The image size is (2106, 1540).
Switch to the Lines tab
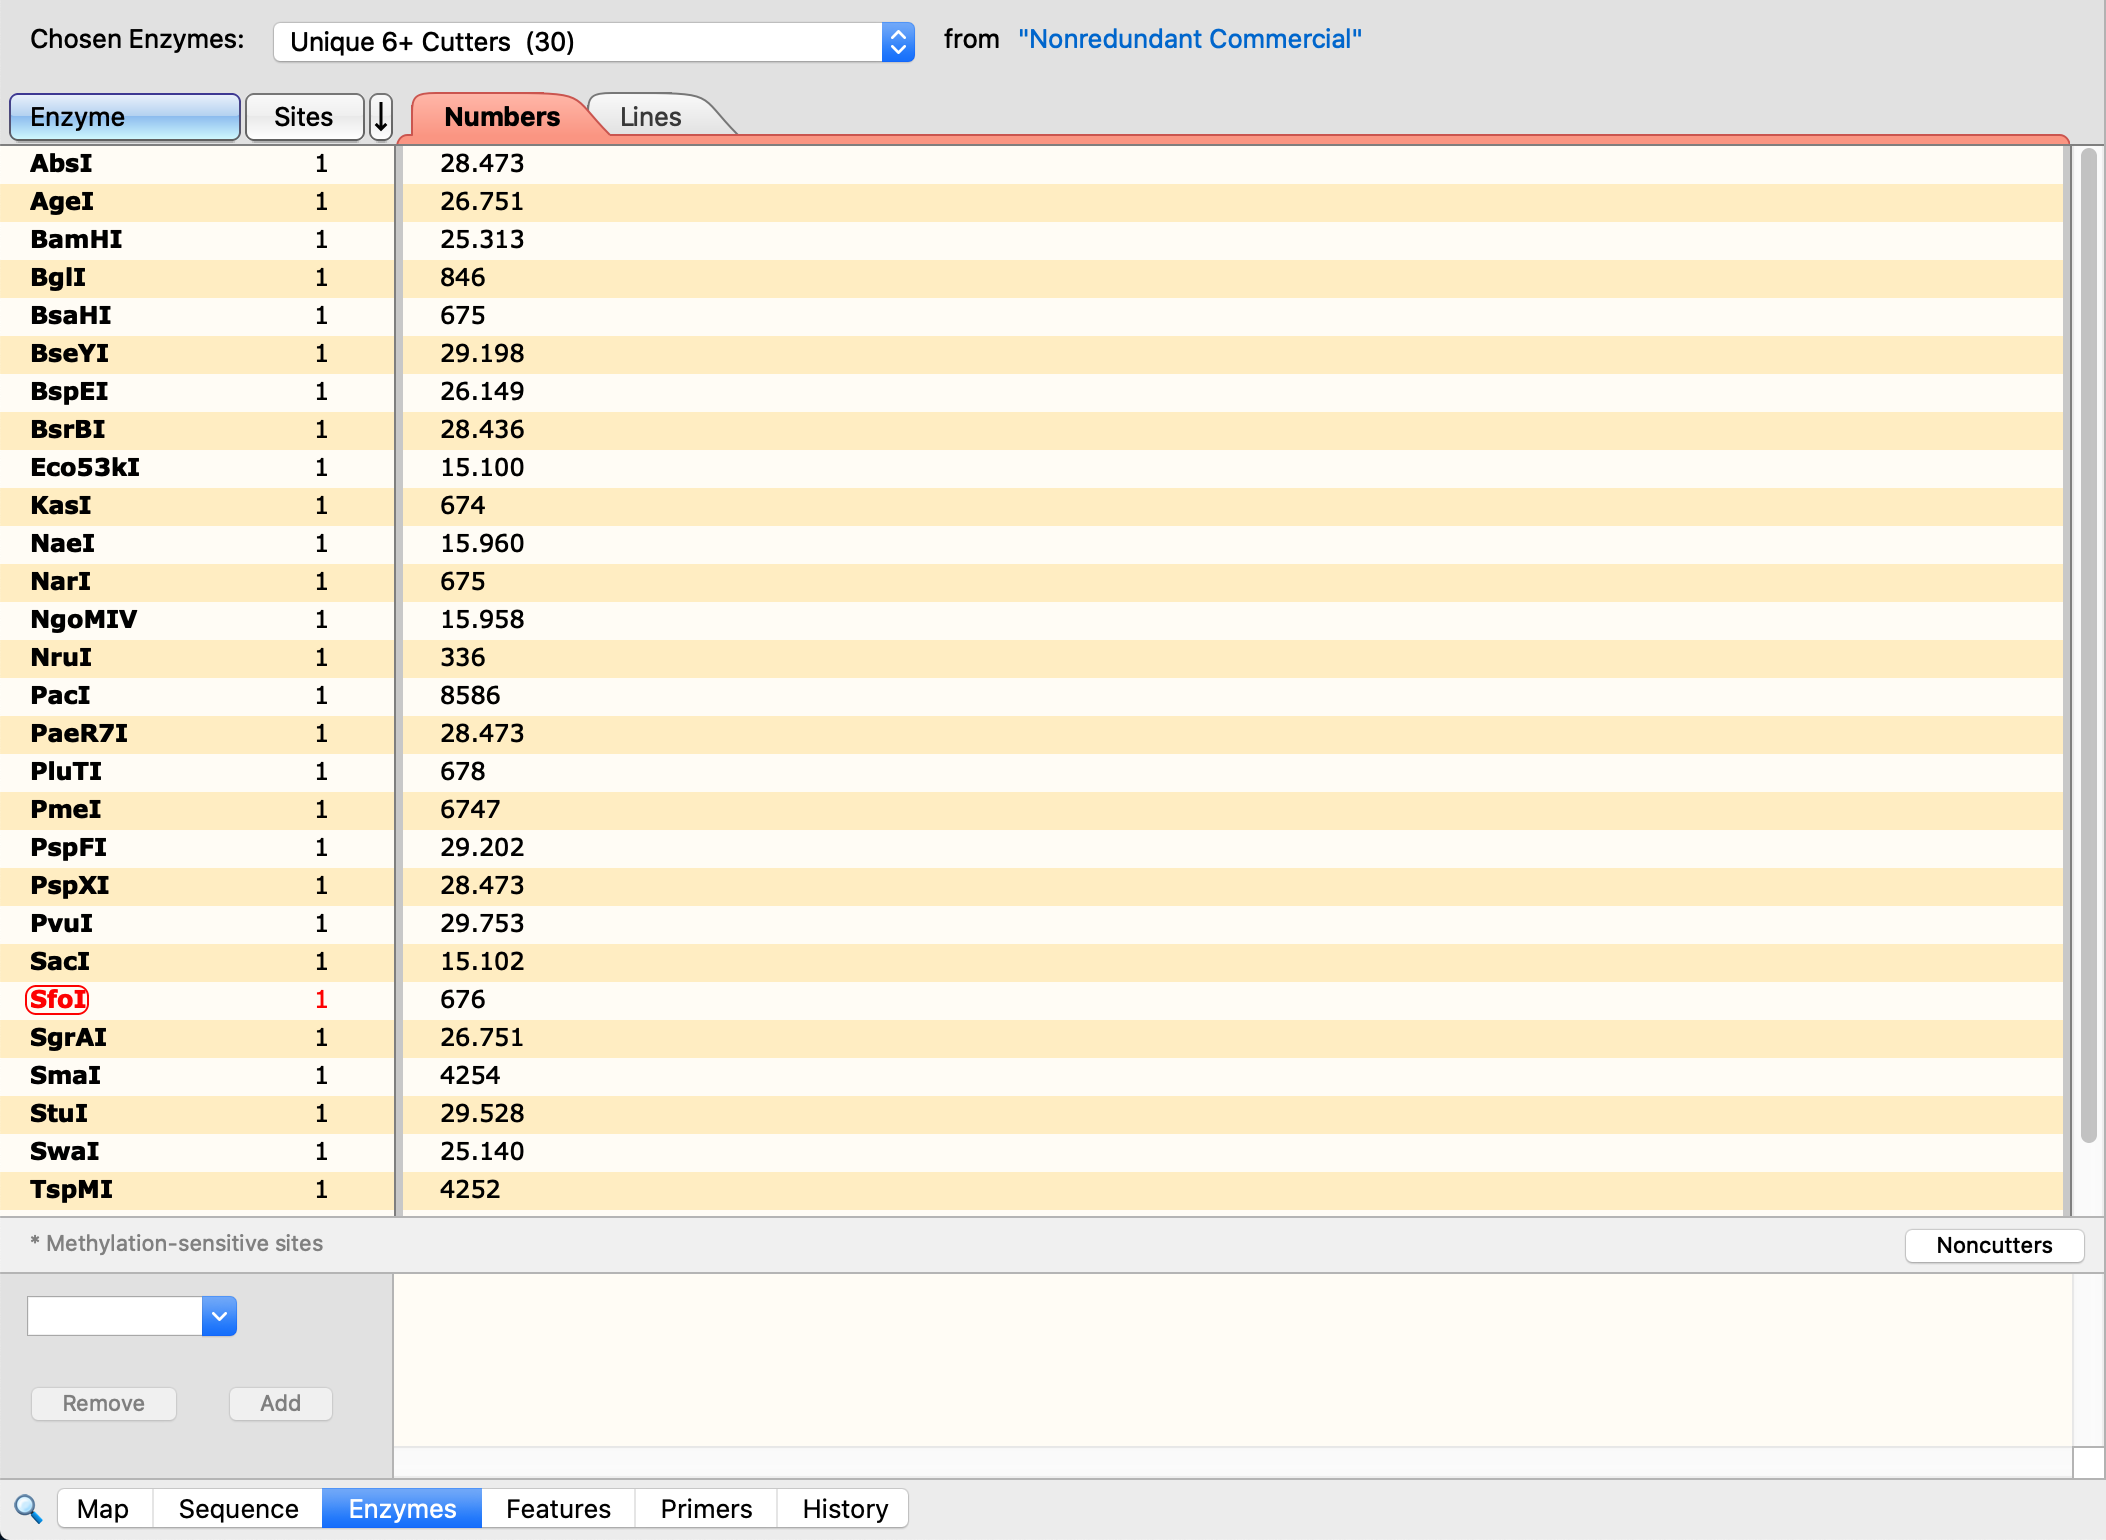[650, 117]
